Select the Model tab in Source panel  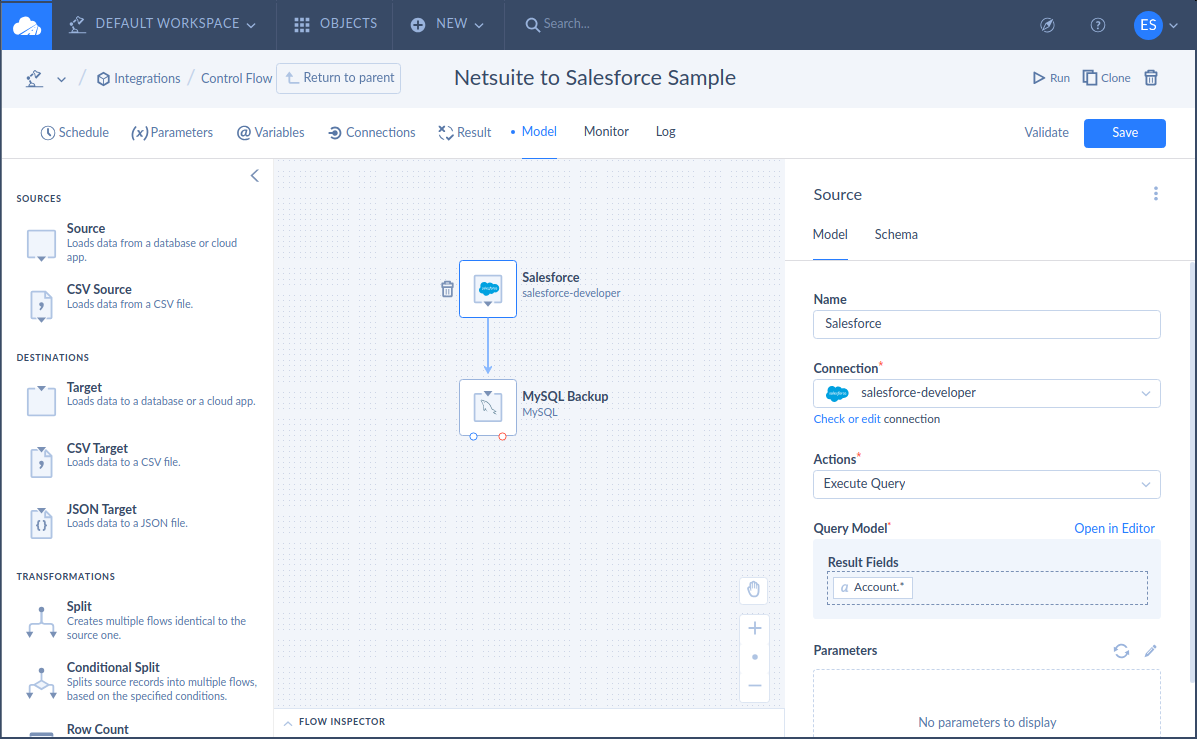[830, 235]
